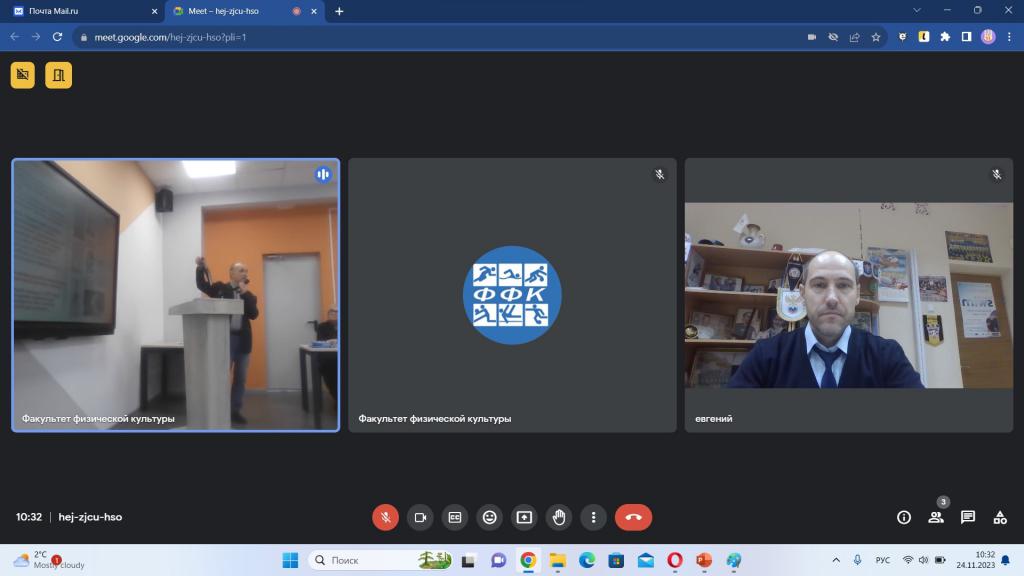Expand the system tray hidden icons chevron
This screenshot has width=1024, height=576.
[836, 560]
